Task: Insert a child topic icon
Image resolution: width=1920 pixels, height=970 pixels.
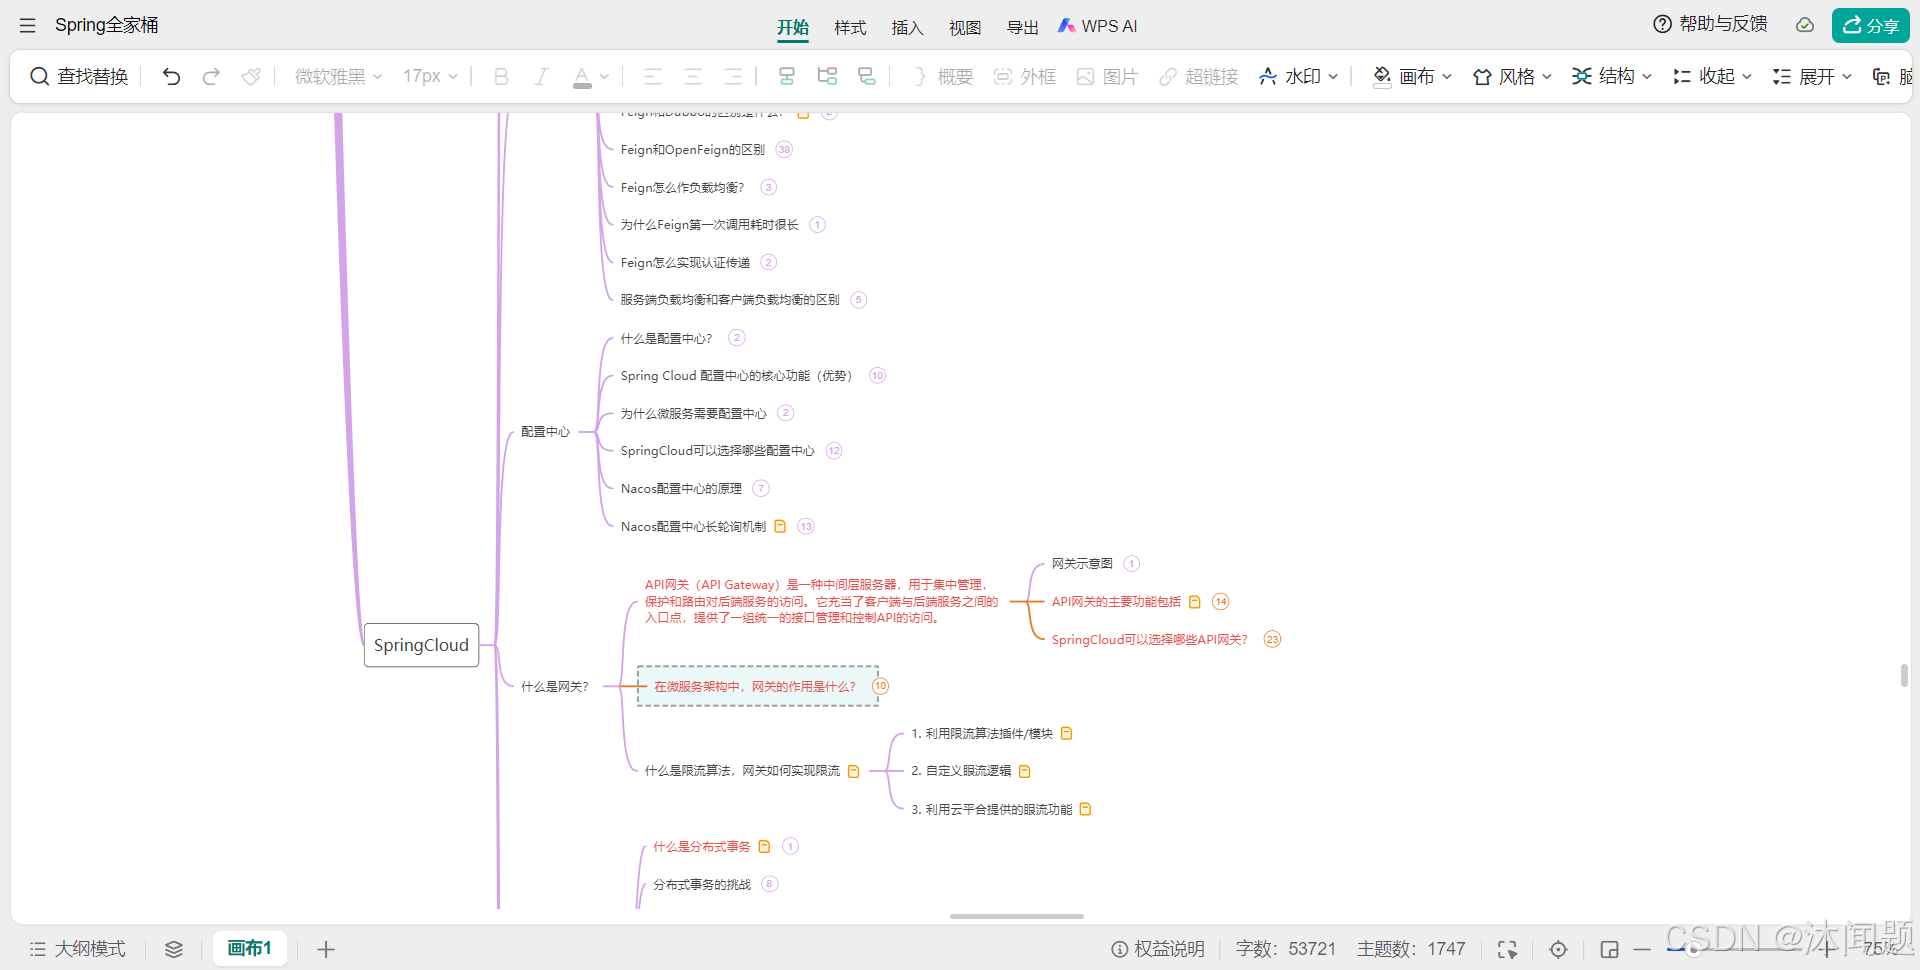Action: click(787, 76)
